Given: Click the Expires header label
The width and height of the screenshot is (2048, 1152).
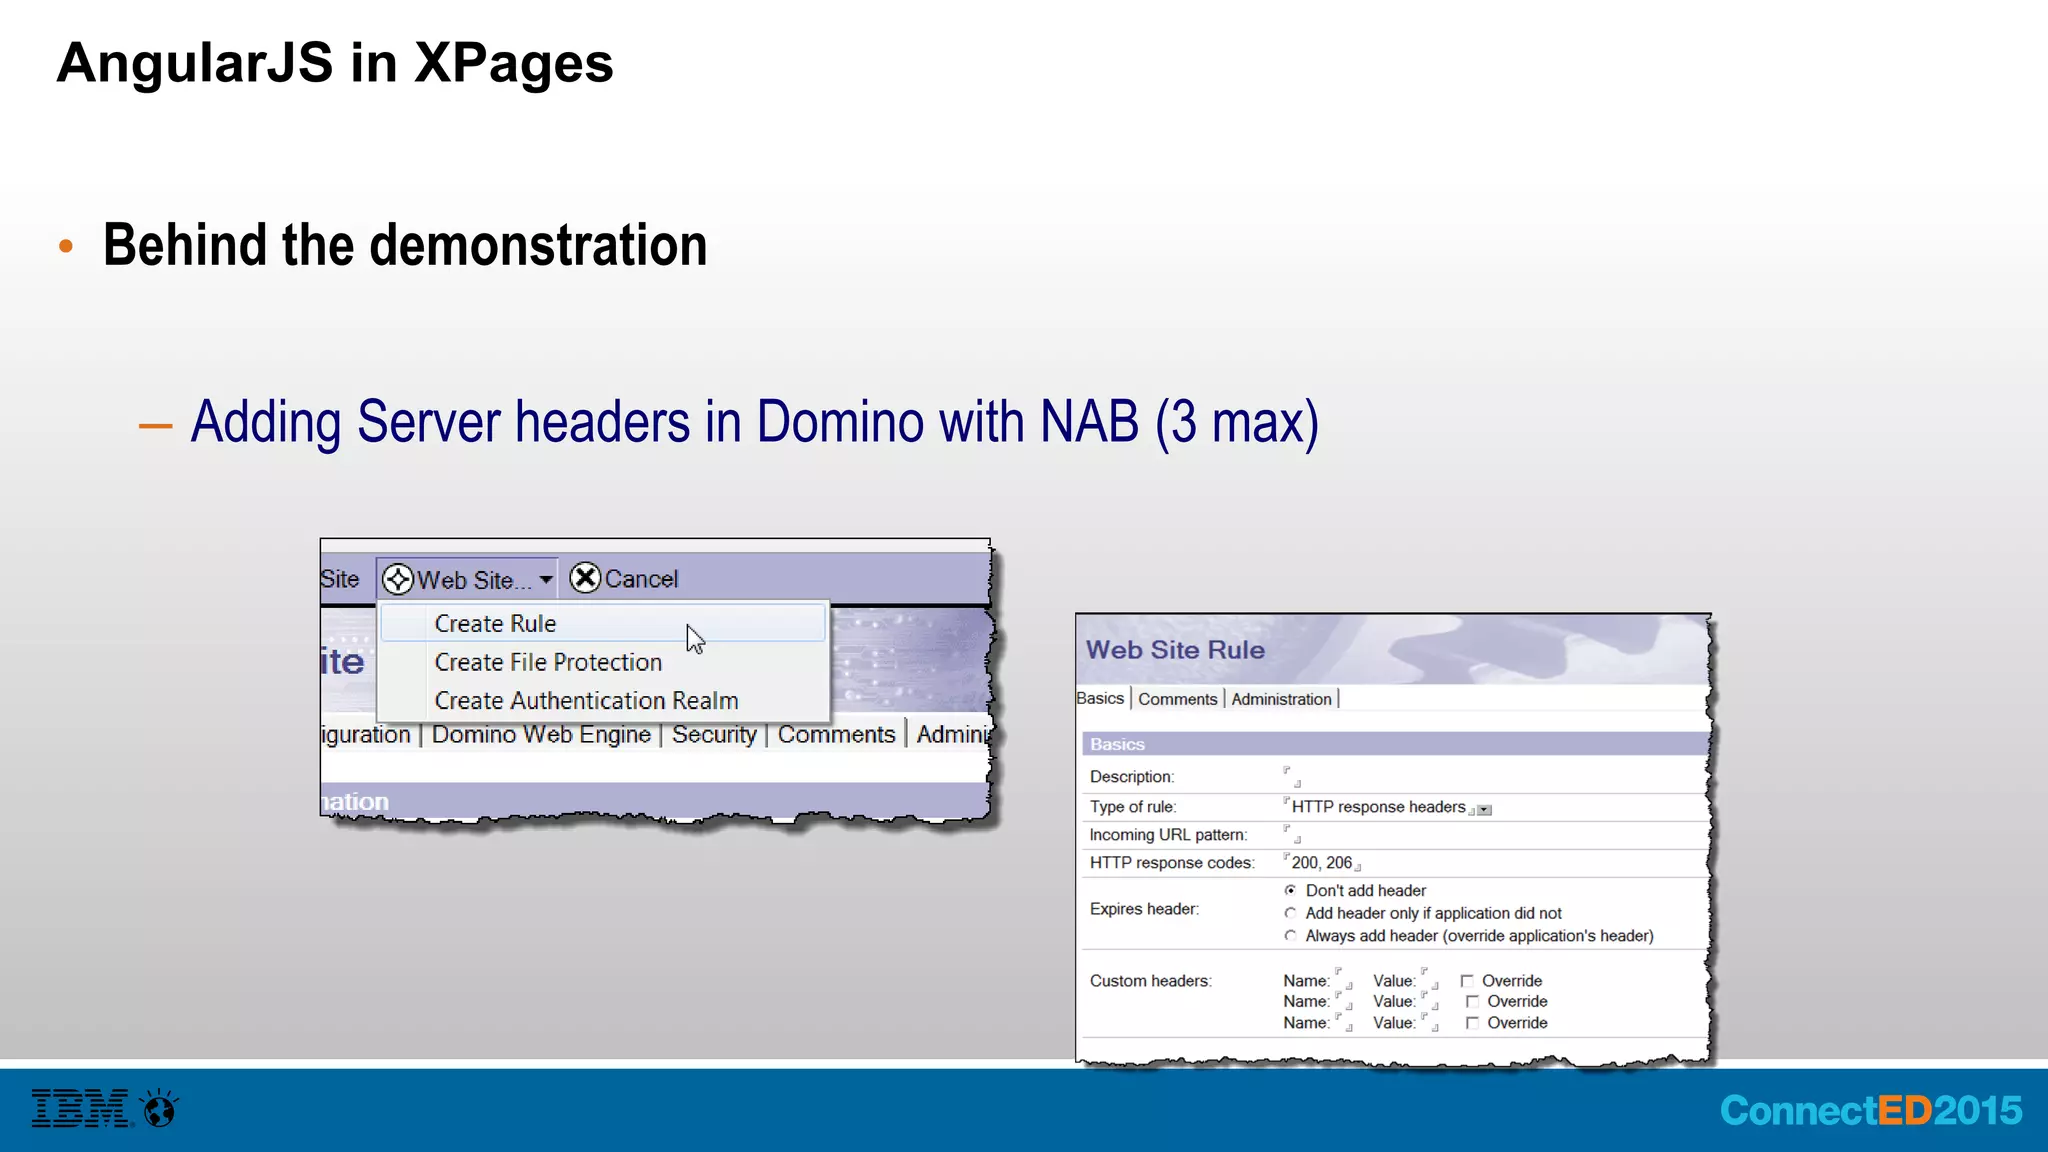Looking at the screenshot, I should [x=1144, y=909].
